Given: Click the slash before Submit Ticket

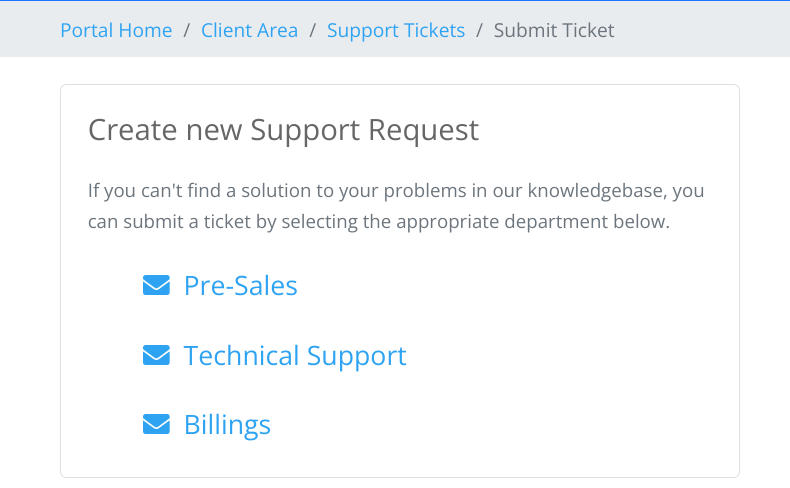Looking at the screenshot, I should pyautogui.click(x=480, y=30).
